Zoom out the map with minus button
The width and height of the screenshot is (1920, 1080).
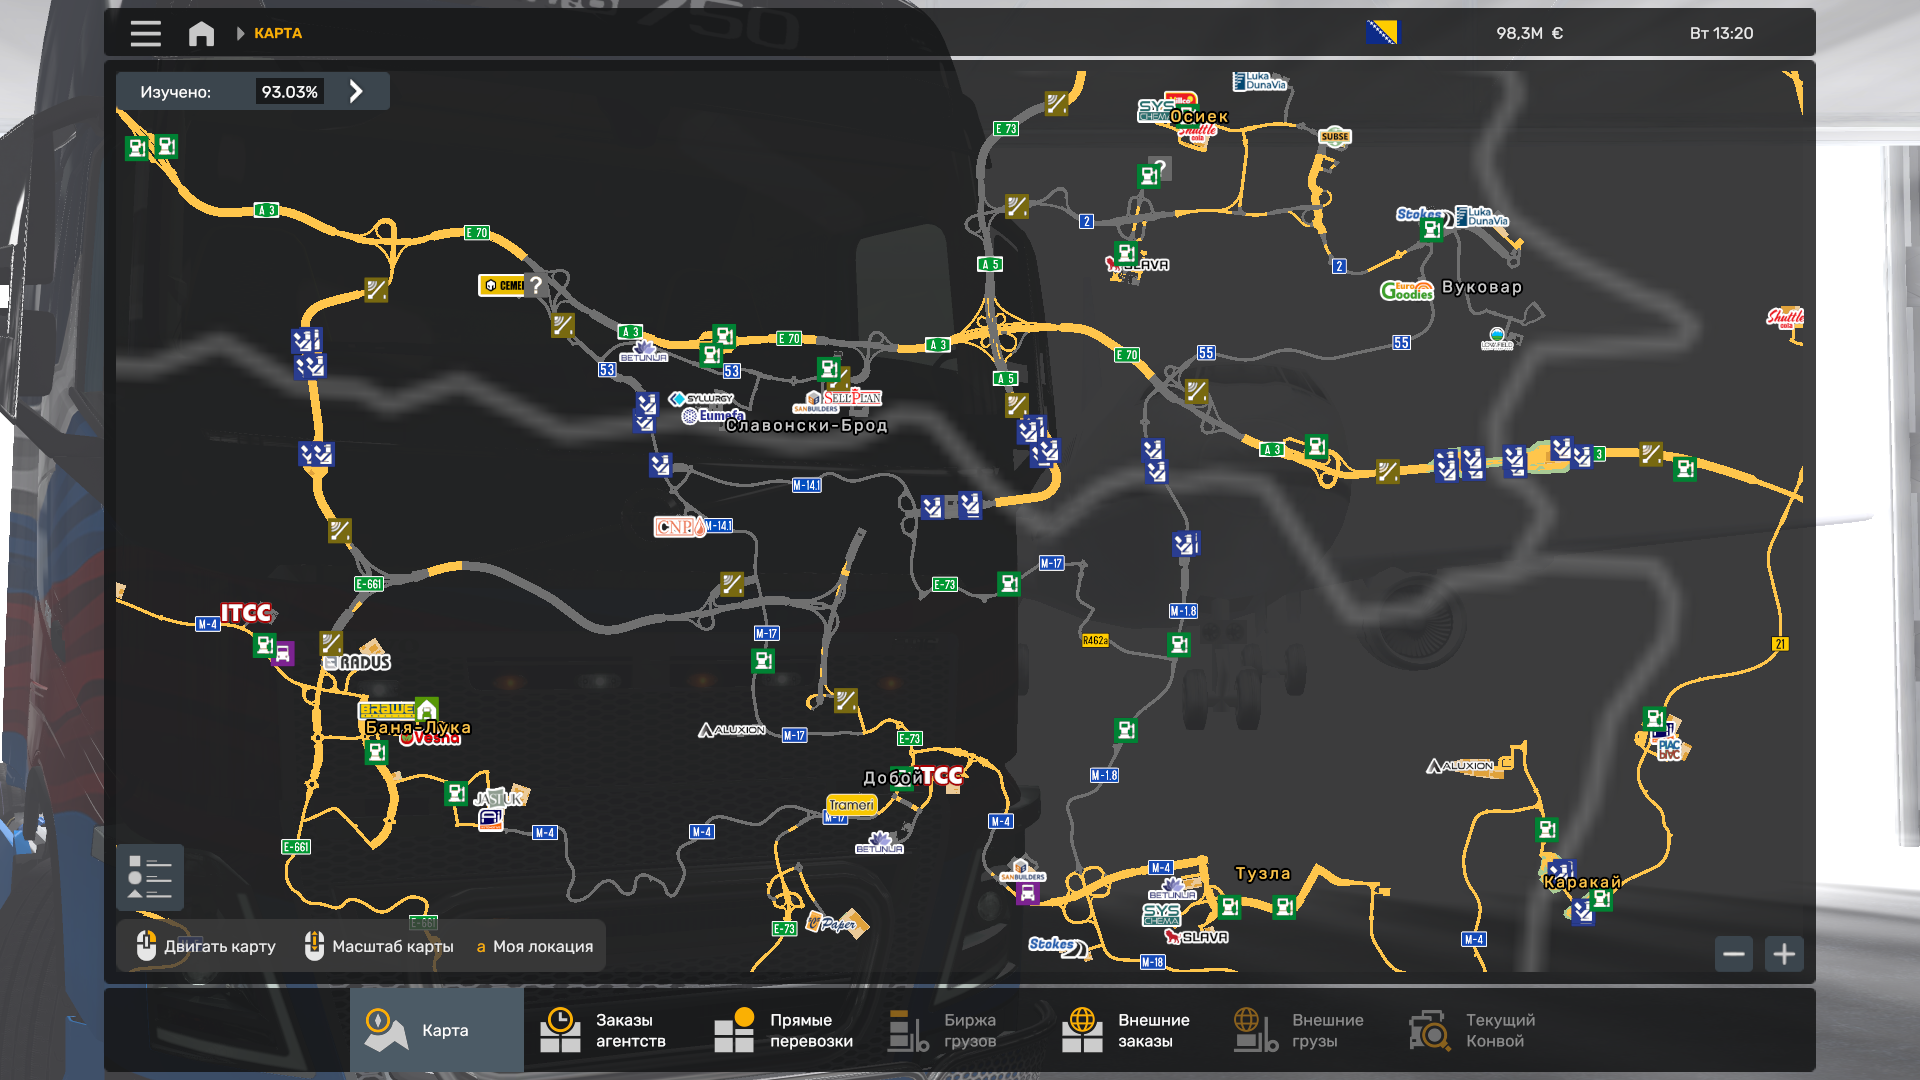(1734, 954)
